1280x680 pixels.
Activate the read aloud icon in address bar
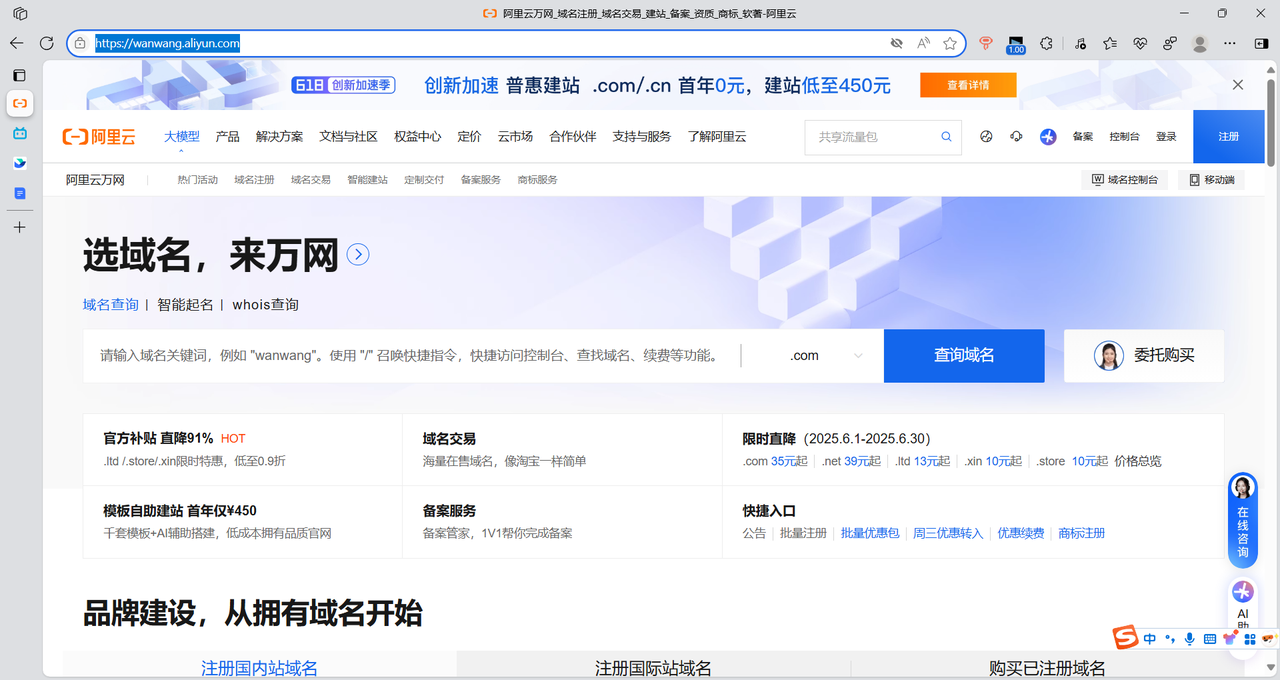pyautogui.click(x=923, y=43)
